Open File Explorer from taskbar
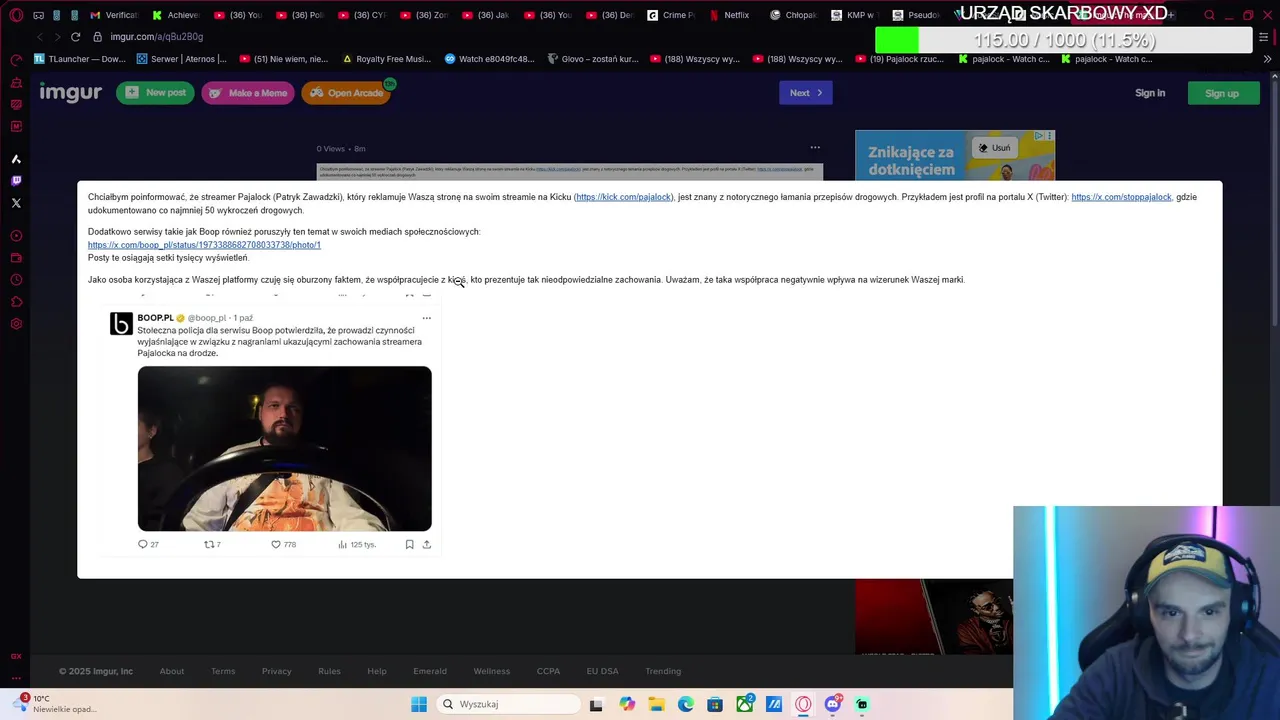Screen dimensions: 1280x720 [656, 704]
